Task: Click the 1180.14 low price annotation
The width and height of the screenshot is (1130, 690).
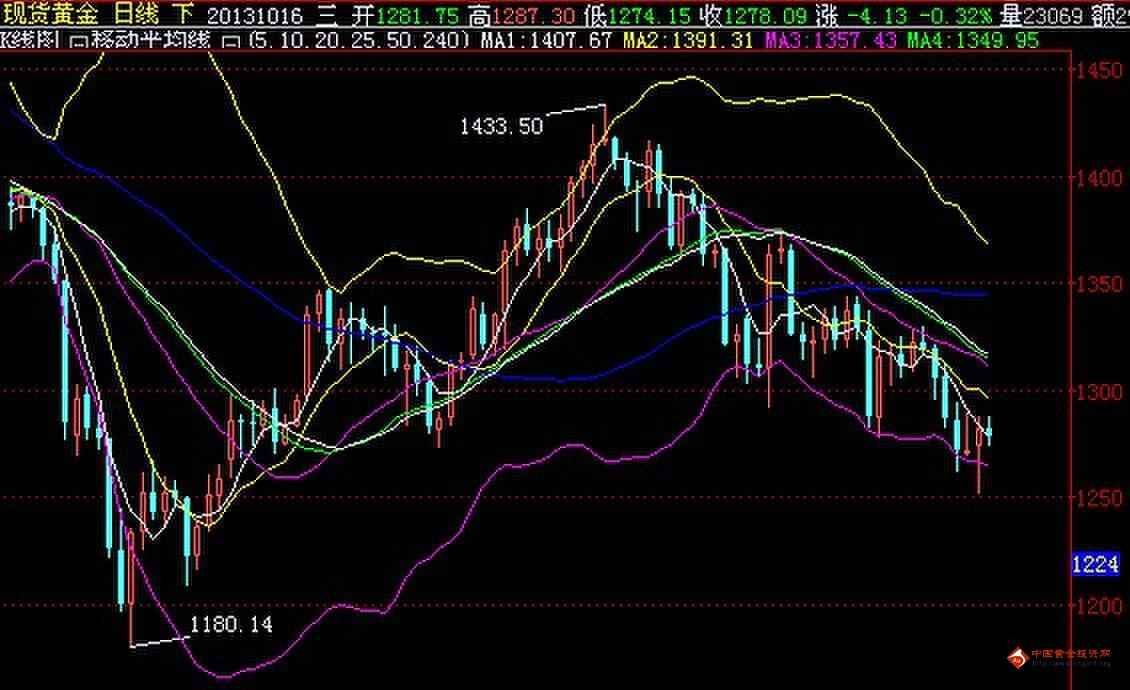Action: click(x=231, y=624)
